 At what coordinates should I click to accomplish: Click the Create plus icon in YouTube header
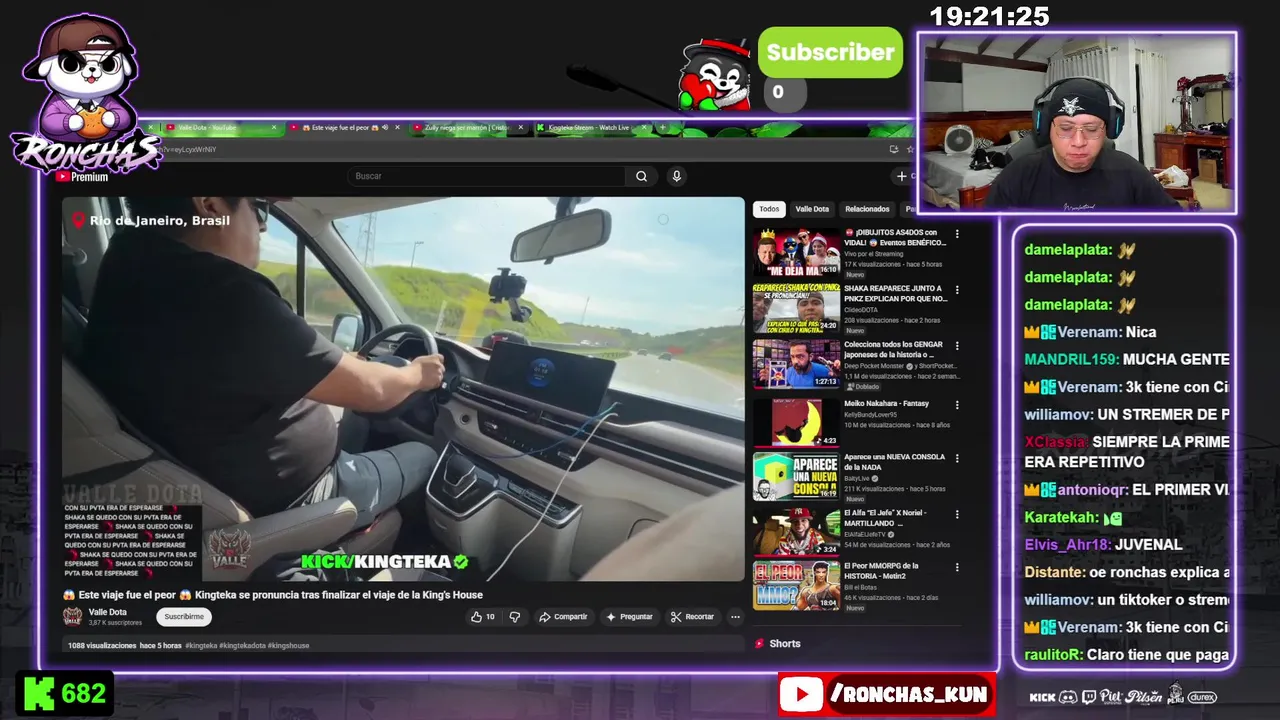902,176
